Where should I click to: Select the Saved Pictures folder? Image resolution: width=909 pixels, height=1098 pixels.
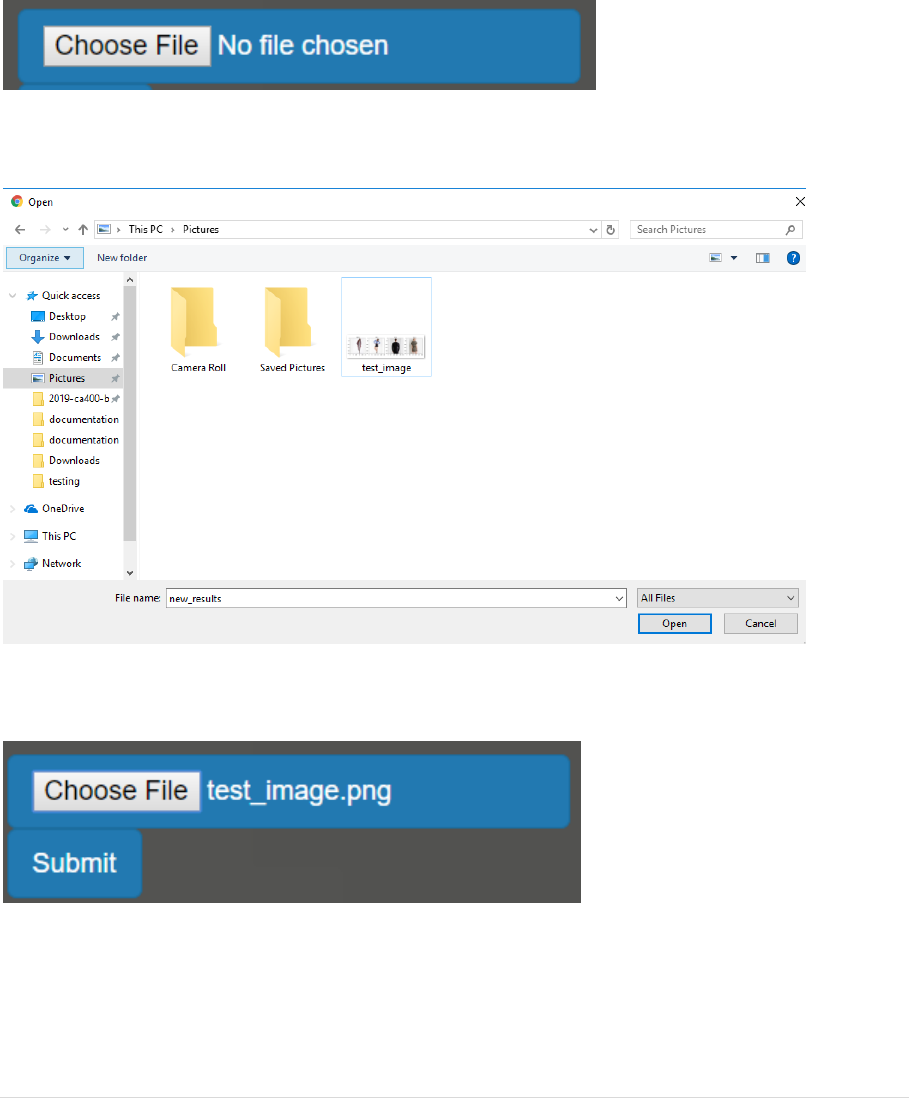[x=292, y=328]
